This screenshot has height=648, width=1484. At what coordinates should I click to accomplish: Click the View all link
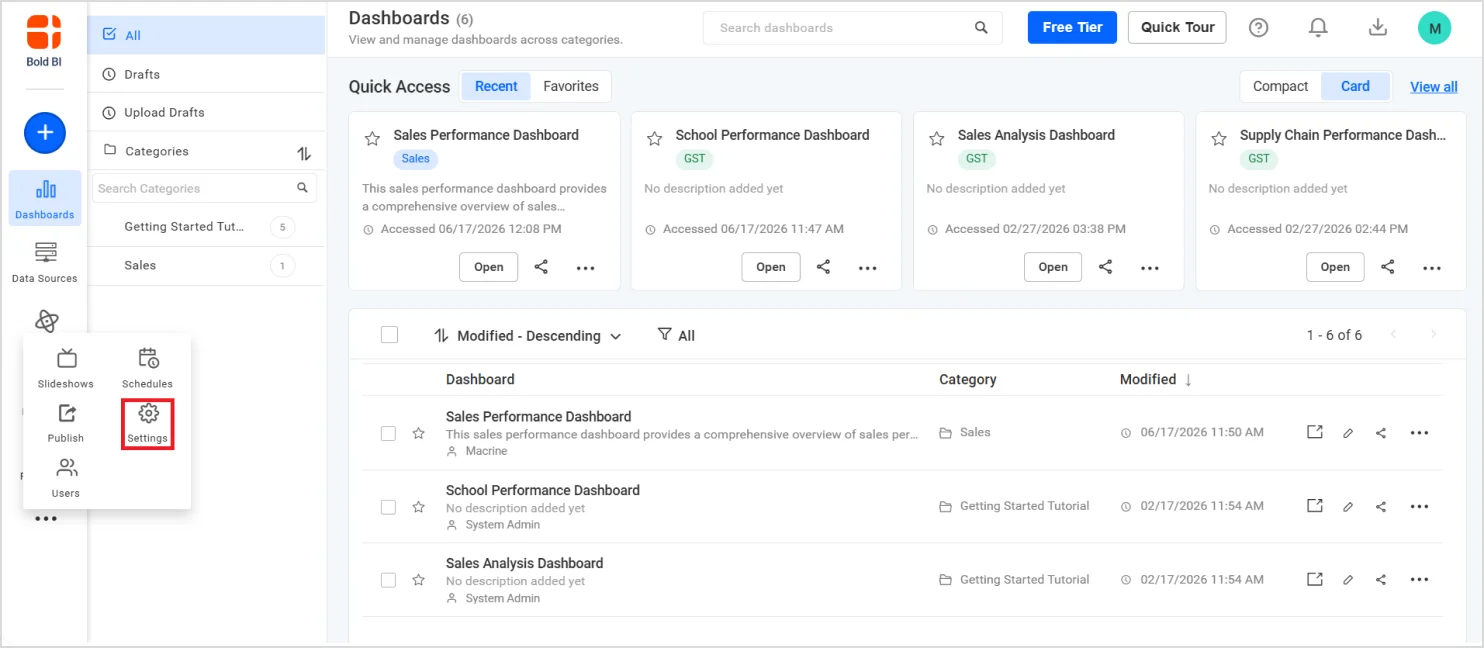tap(1433, 87)
